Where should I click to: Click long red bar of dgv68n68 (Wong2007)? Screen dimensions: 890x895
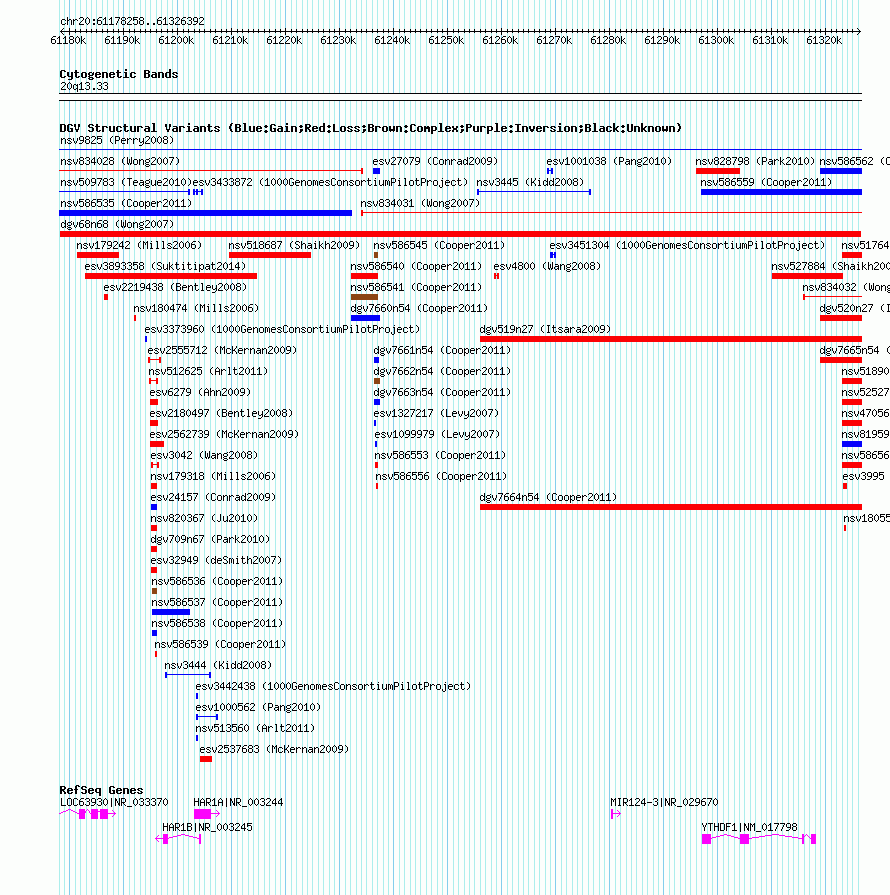(x=460, y=234)
